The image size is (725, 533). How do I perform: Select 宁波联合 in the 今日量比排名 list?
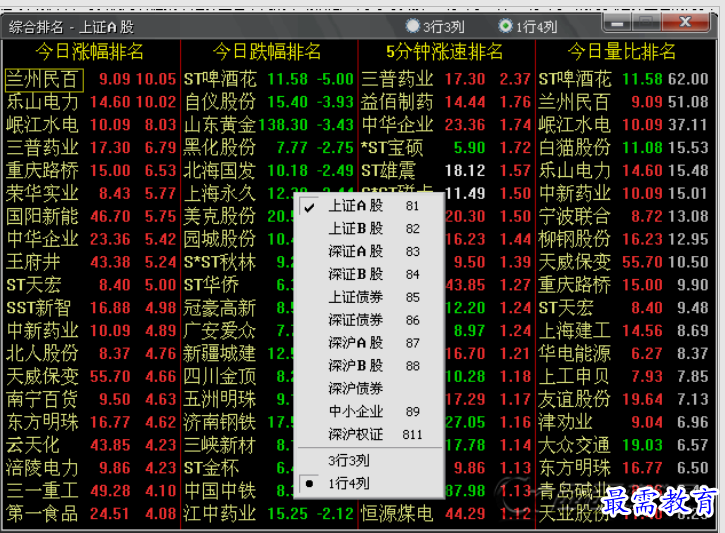pos(575,217)
